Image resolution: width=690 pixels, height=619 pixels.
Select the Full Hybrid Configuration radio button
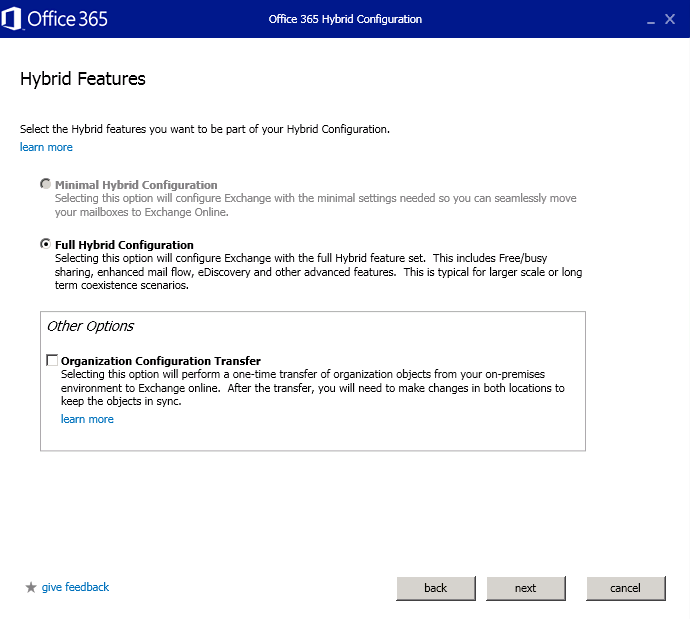[x=45, y=243]
